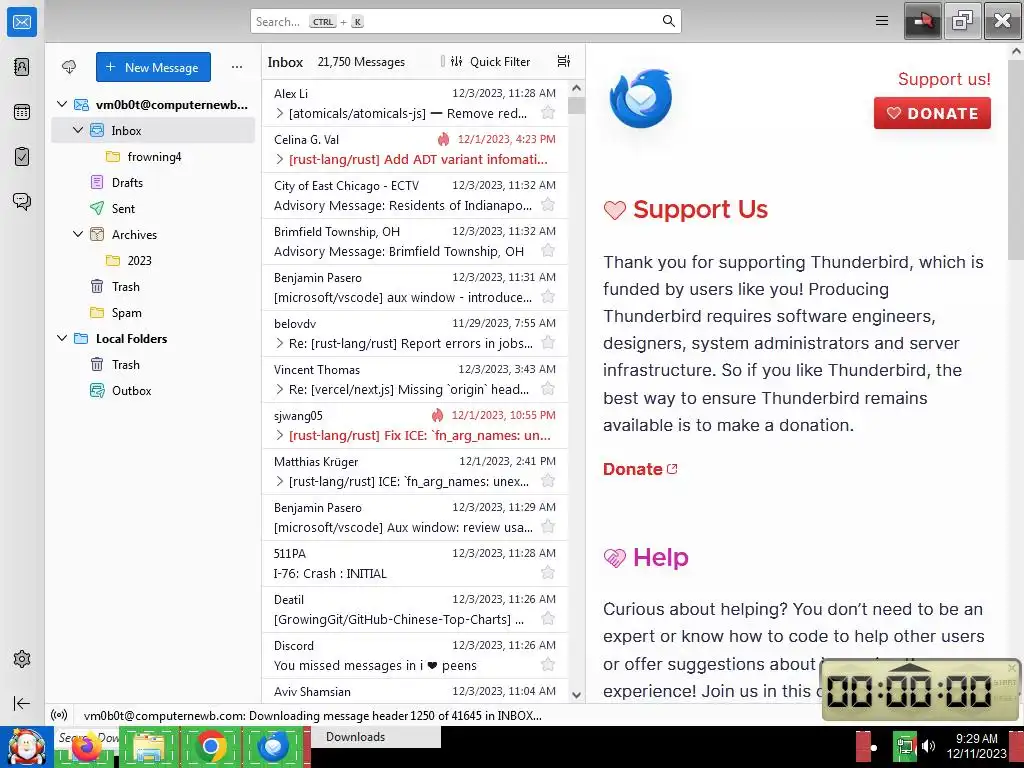The image size is (1024, 768).
Task: Click the taskbar clock 9:29 AM
Action: (976, 739)
